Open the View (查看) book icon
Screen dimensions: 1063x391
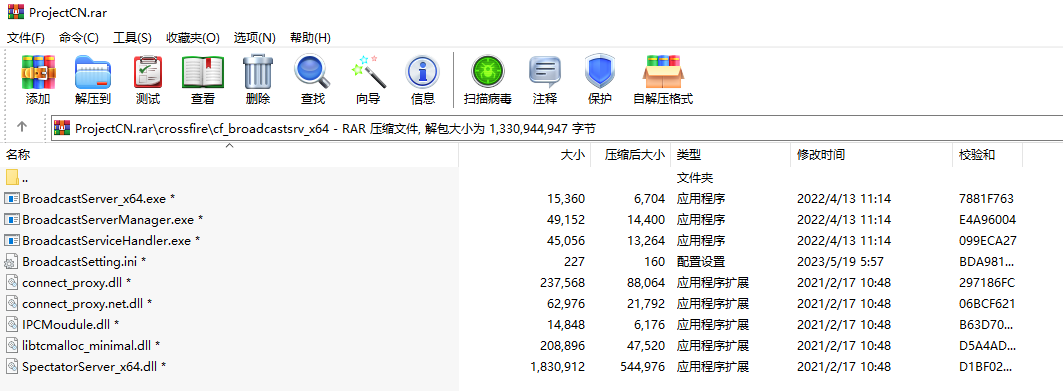coord(203,73)
